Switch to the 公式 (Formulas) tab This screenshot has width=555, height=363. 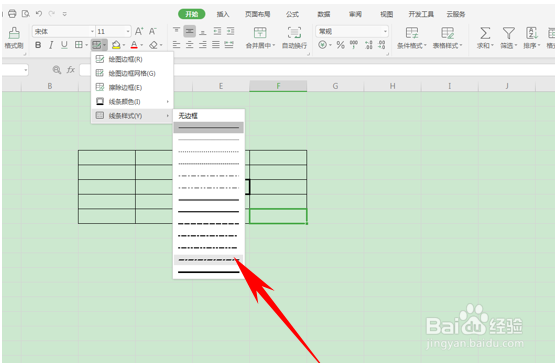[292, 14]
